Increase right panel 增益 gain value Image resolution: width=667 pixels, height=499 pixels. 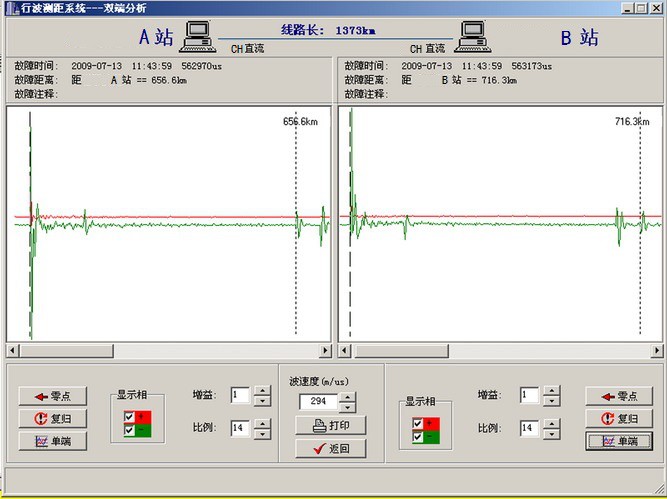[552, 391]
